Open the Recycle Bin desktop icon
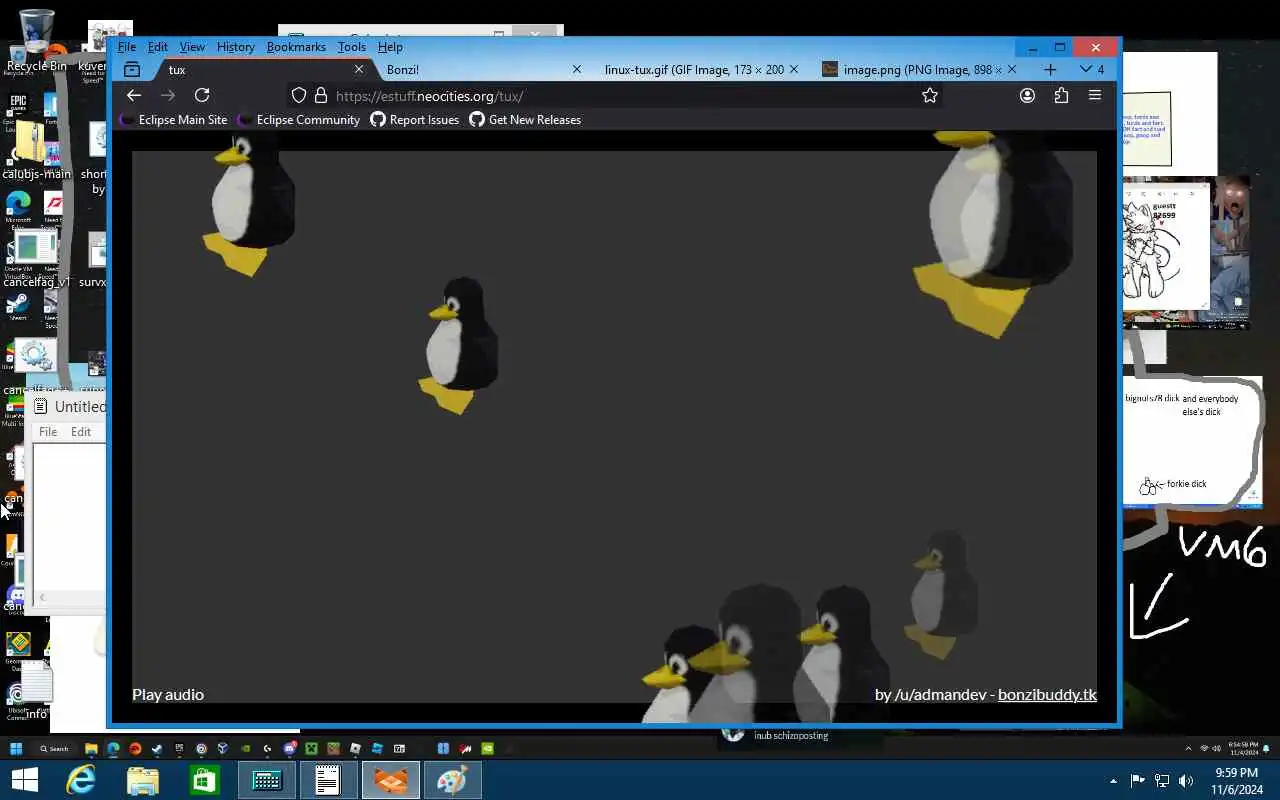1280x800 pixels. point(36,42)
